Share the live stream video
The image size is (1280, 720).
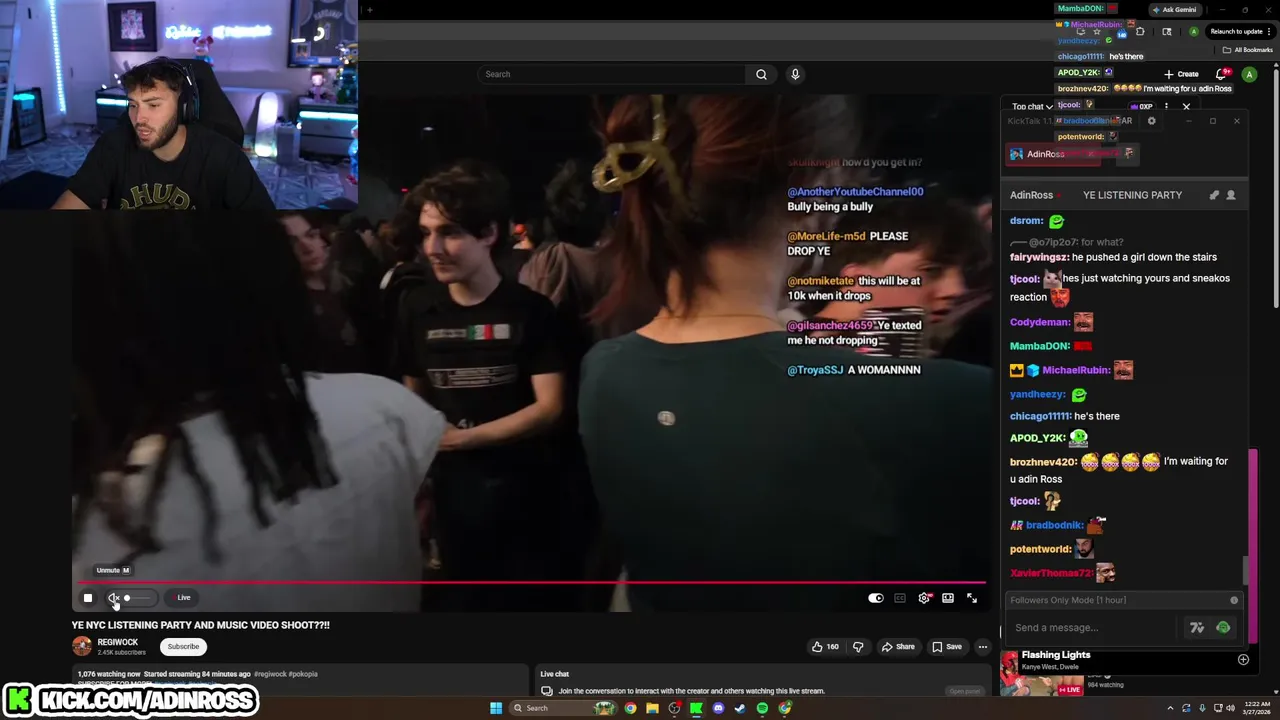(898, 647)
